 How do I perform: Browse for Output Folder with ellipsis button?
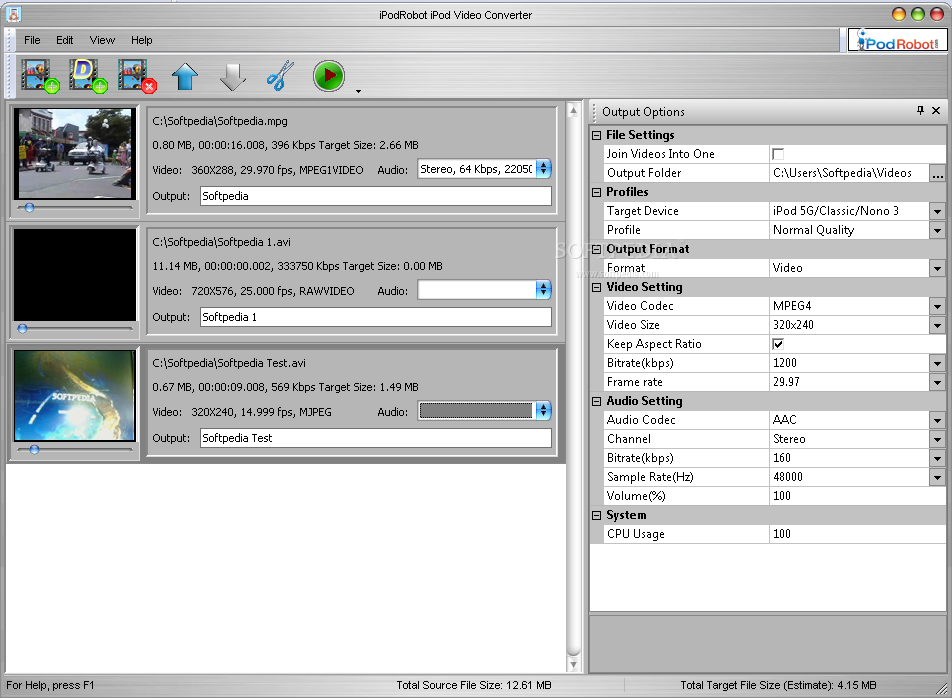937,174
